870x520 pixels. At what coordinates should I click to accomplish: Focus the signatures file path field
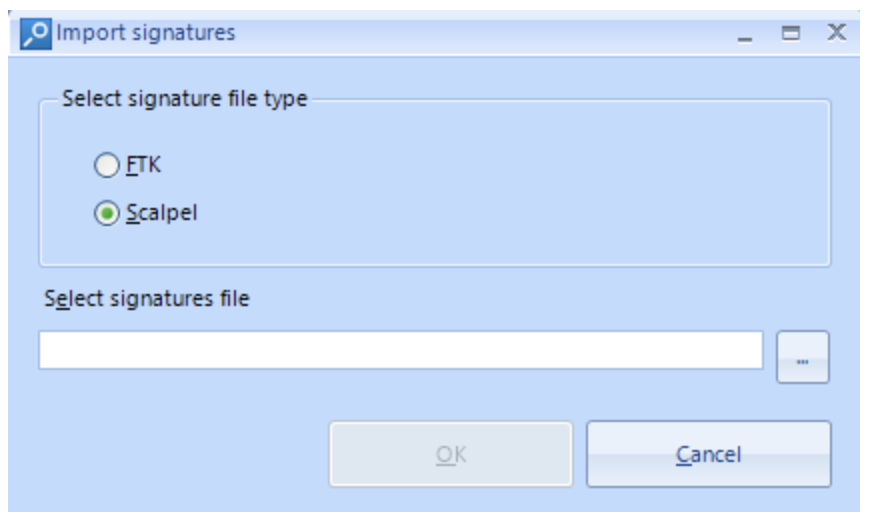click(x=401, y=350)
